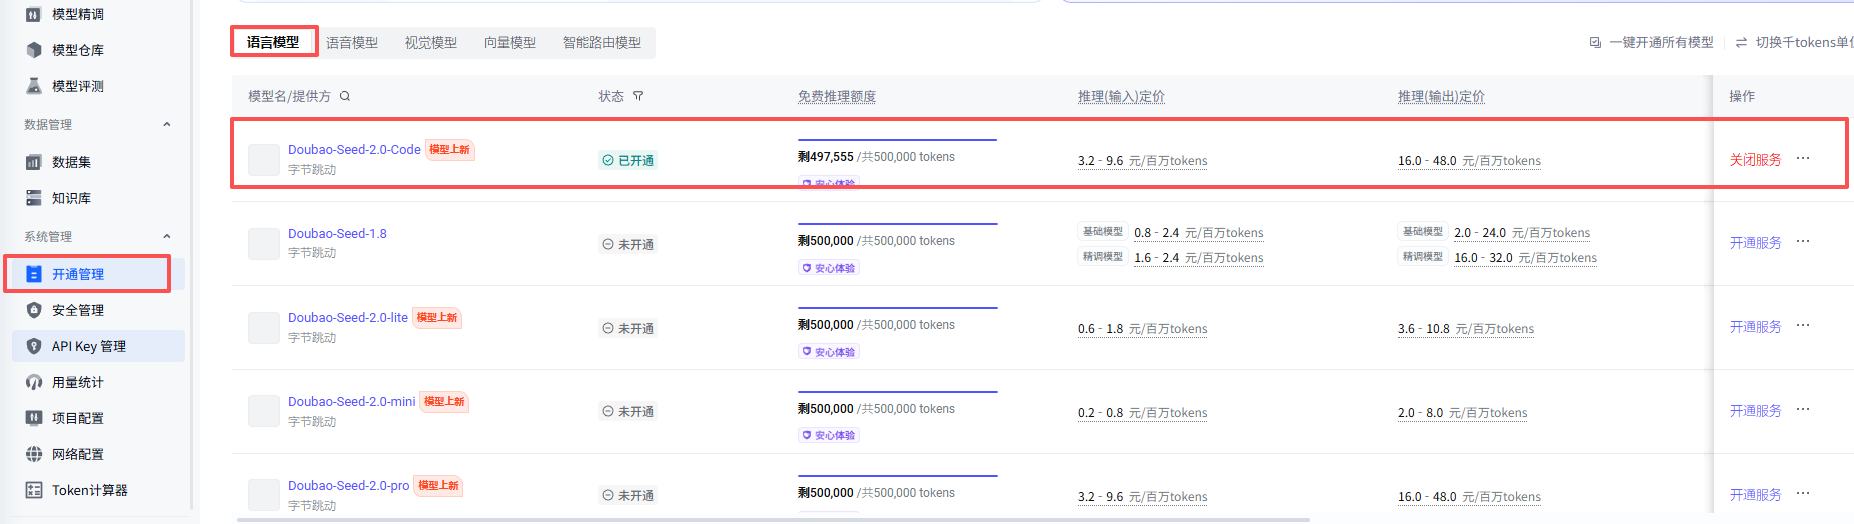The image size is (1854, 524).
Task: Click the quota bar for Doubao-Seed-2.0-lite
Action: click(897, 308)
